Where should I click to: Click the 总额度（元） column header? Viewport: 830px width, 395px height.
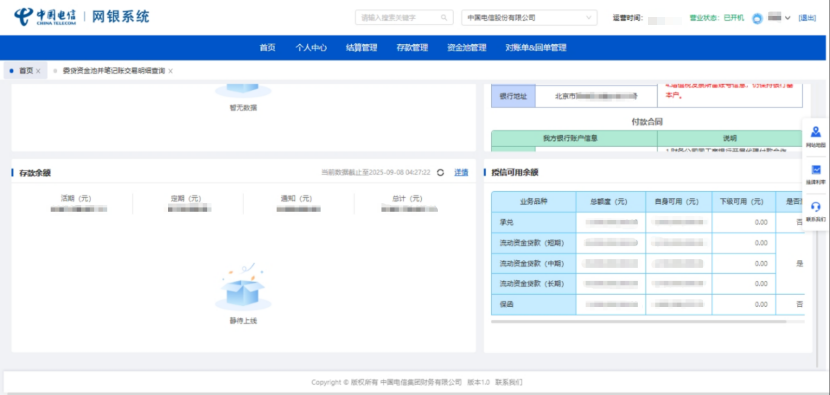click(611, 202)
